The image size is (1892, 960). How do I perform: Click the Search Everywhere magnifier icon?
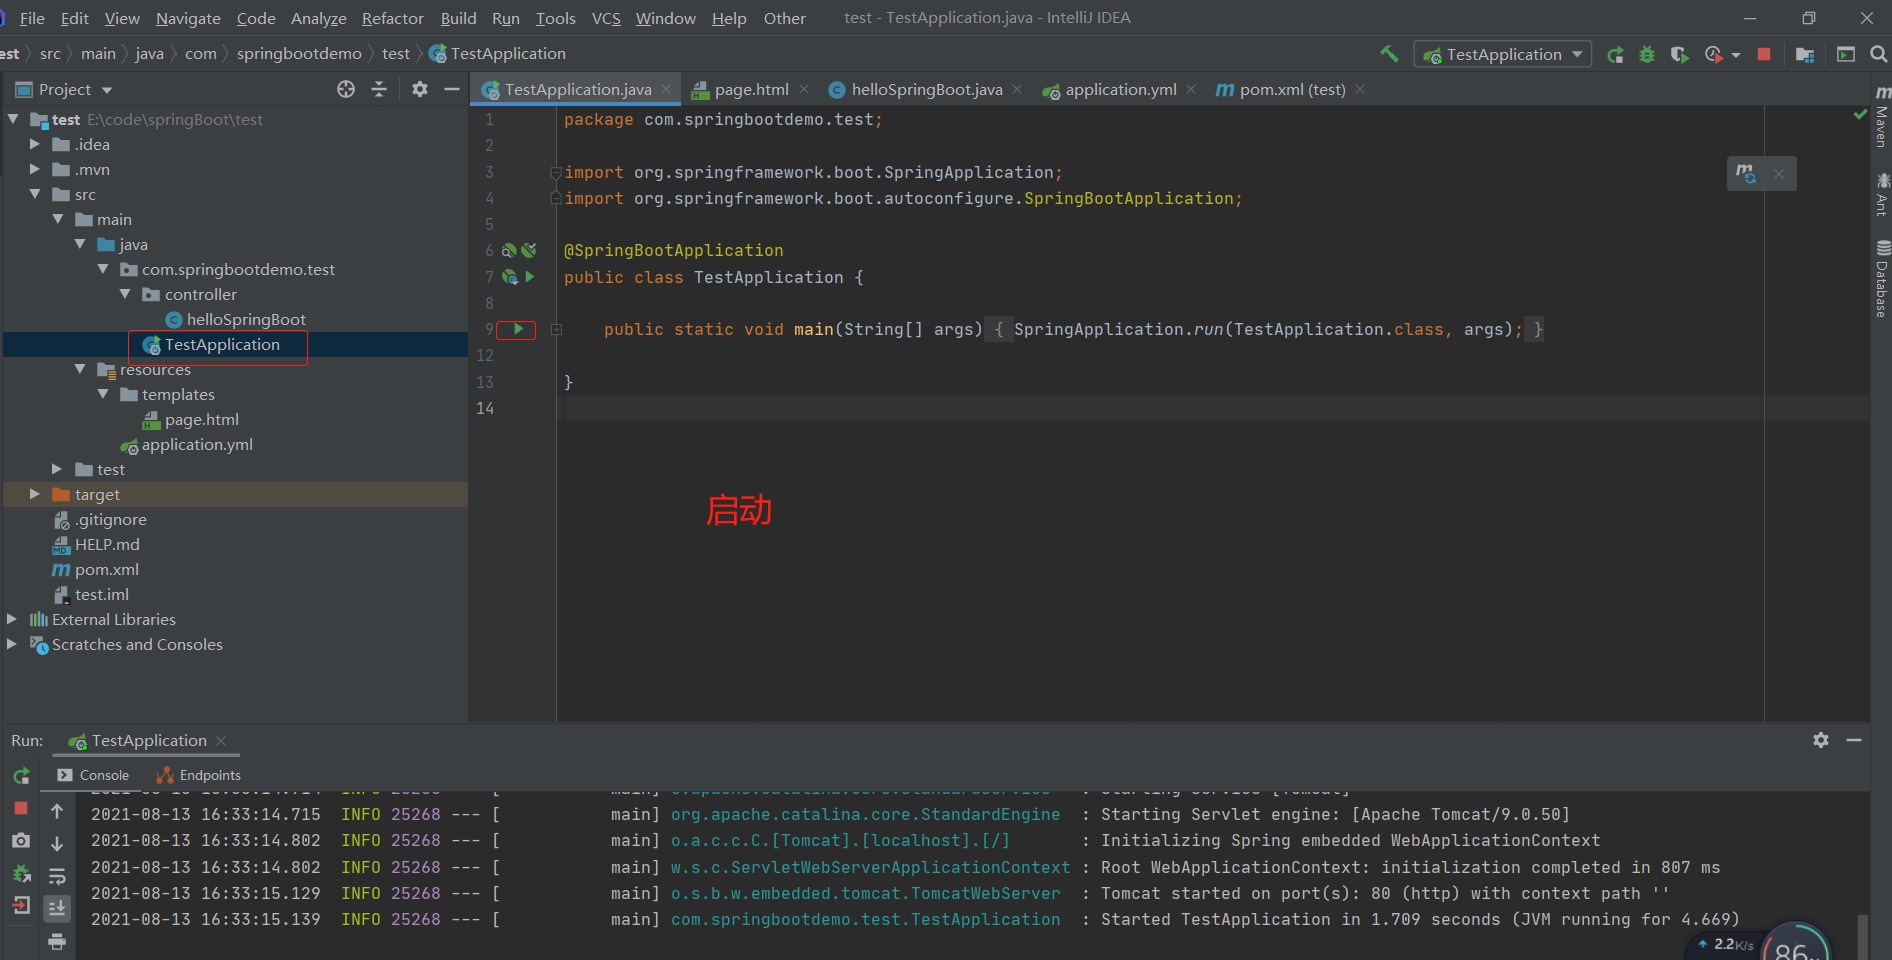pos(1879,55)
